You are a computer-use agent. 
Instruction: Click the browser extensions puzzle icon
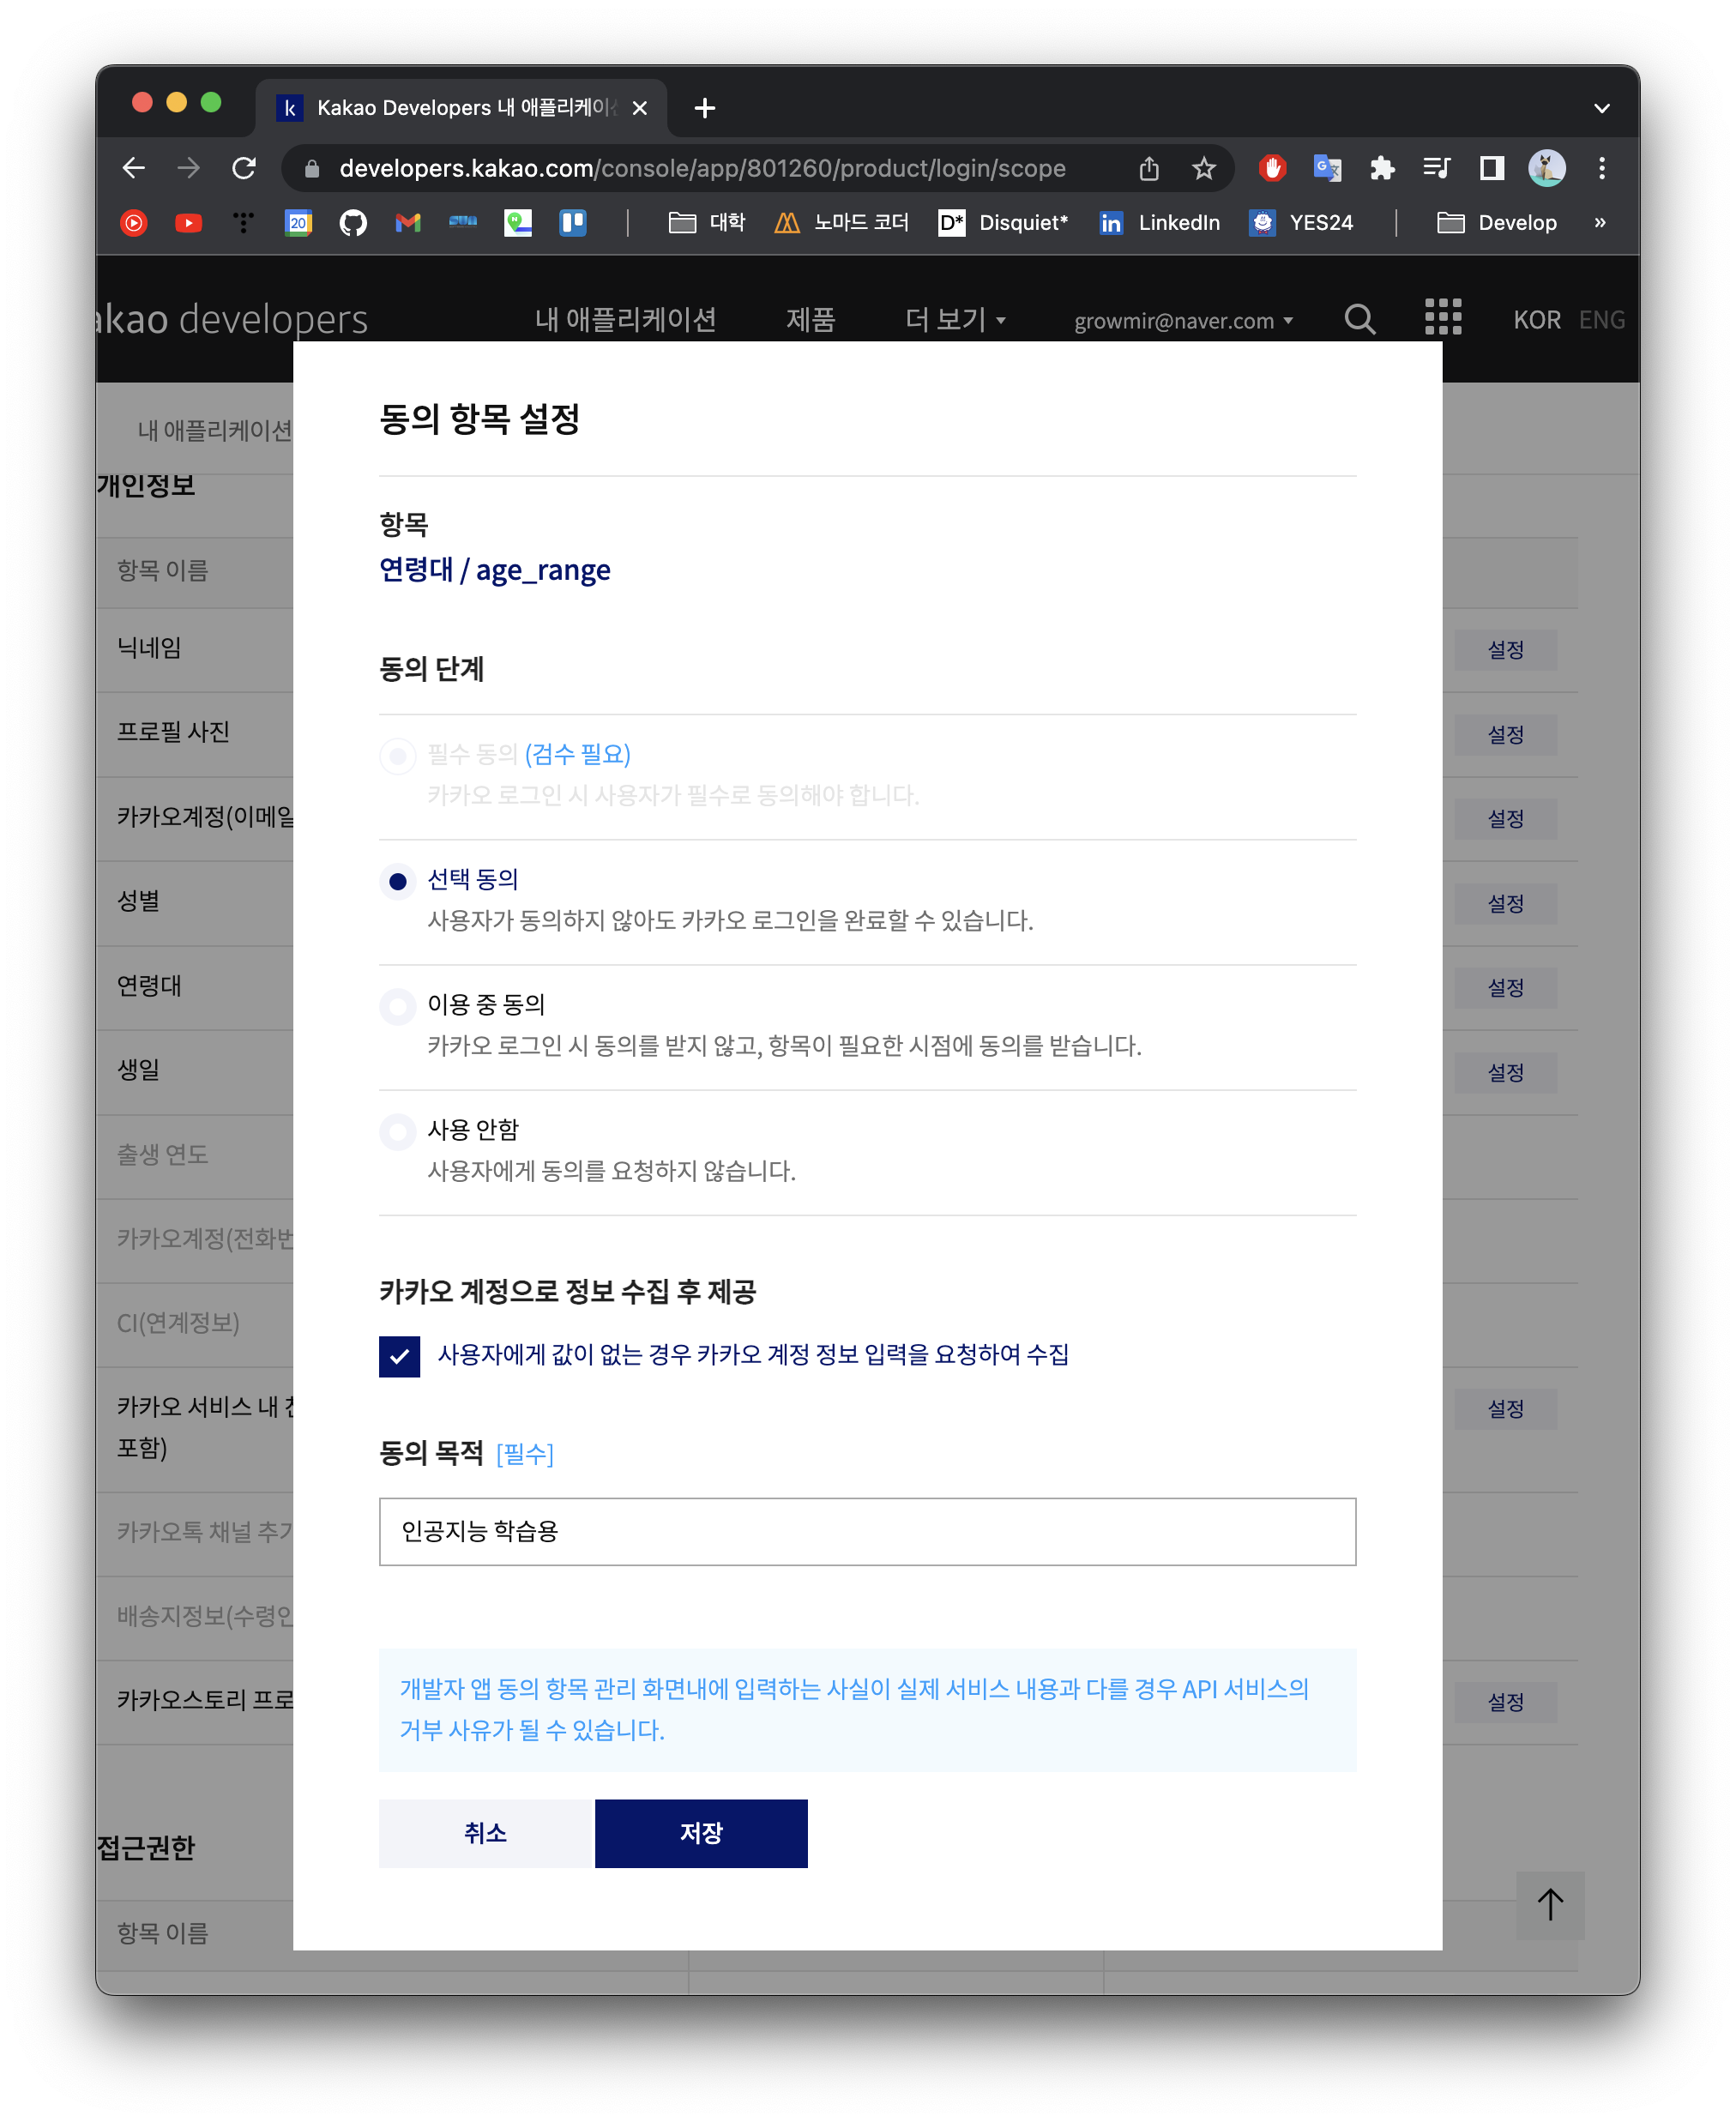click(1381, 168)
